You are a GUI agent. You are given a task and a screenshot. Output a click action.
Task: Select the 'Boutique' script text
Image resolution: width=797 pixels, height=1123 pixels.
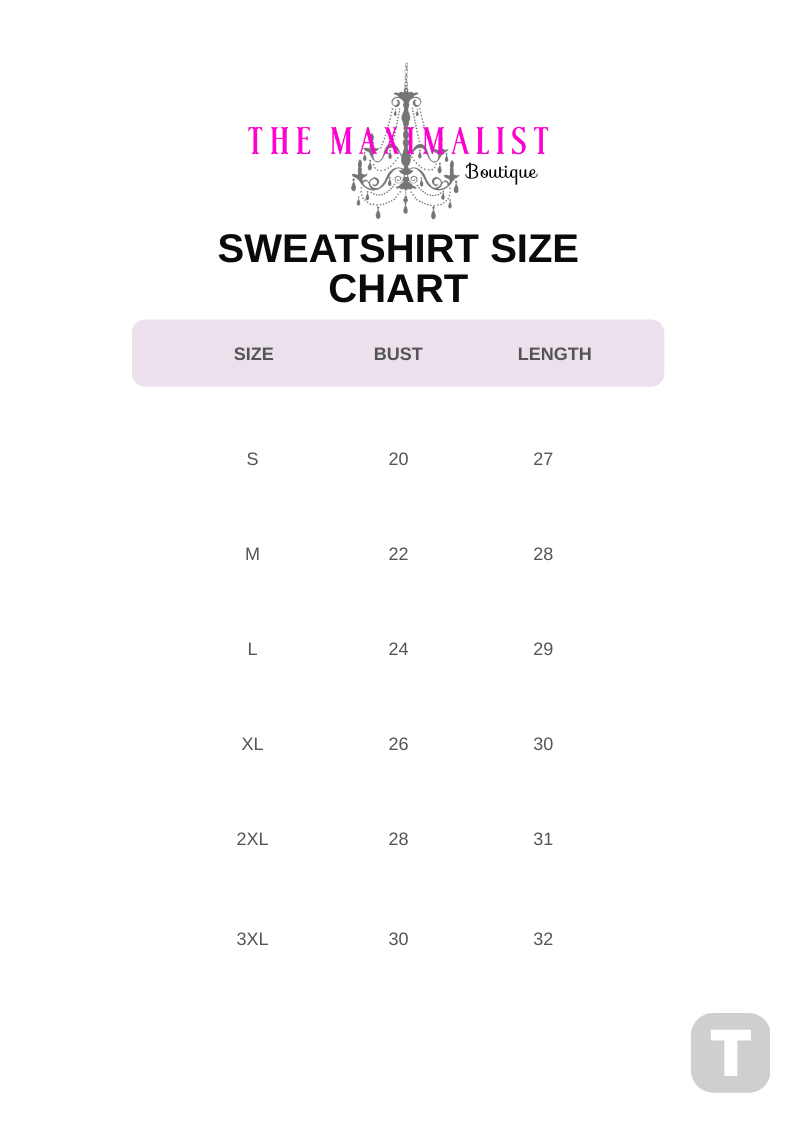(502, 172)
